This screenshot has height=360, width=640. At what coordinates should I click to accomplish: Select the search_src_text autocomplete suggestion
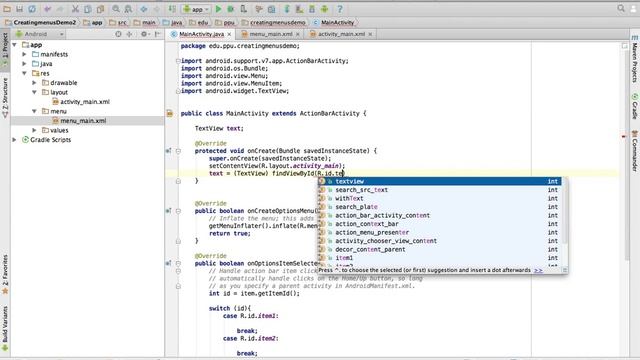(x=440, y=190)
